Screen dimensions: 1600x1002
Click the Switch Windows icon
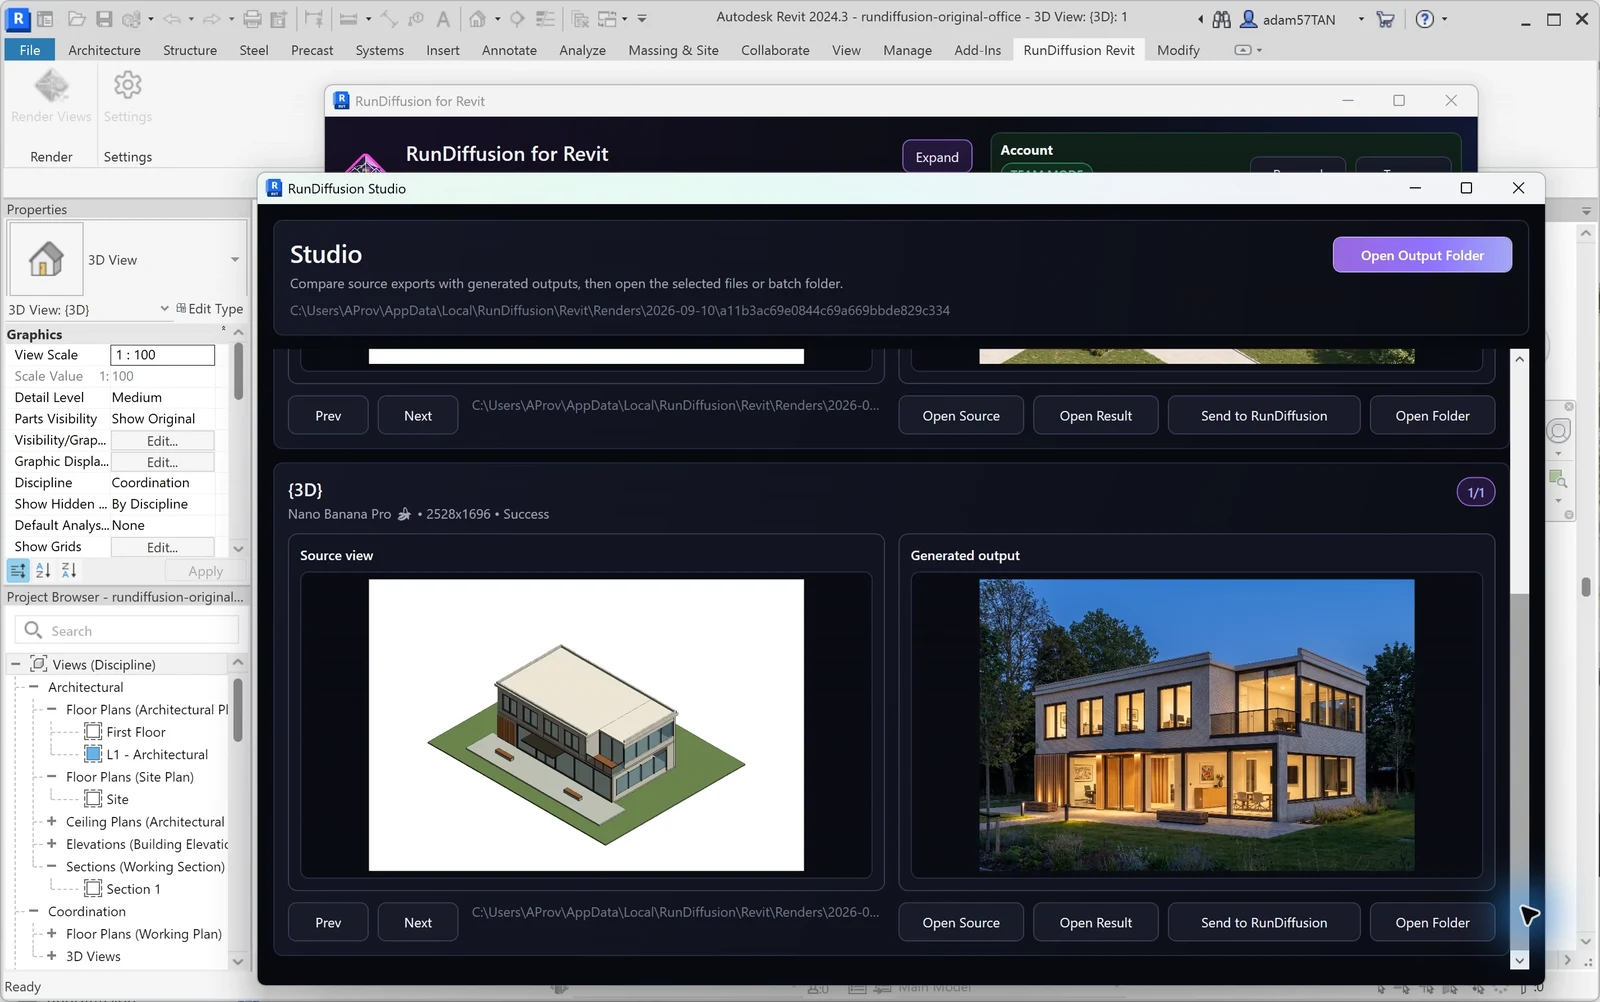(x=607, y=18)
